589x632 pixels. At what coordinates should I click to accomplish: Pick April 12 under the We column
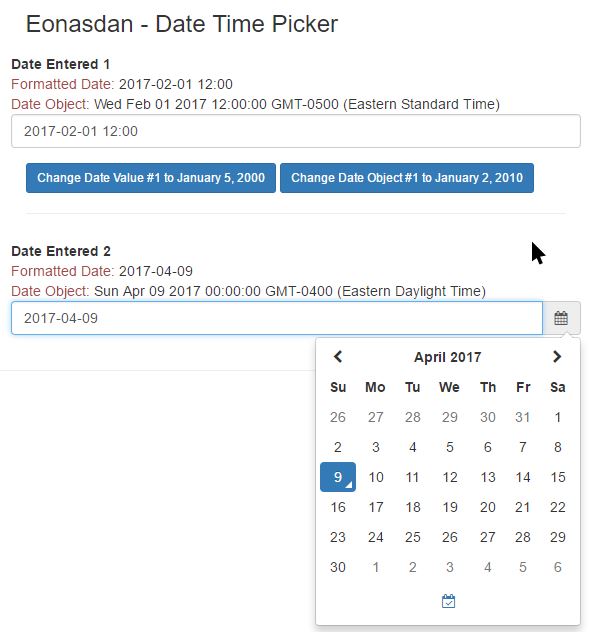(x=450, y=477)
